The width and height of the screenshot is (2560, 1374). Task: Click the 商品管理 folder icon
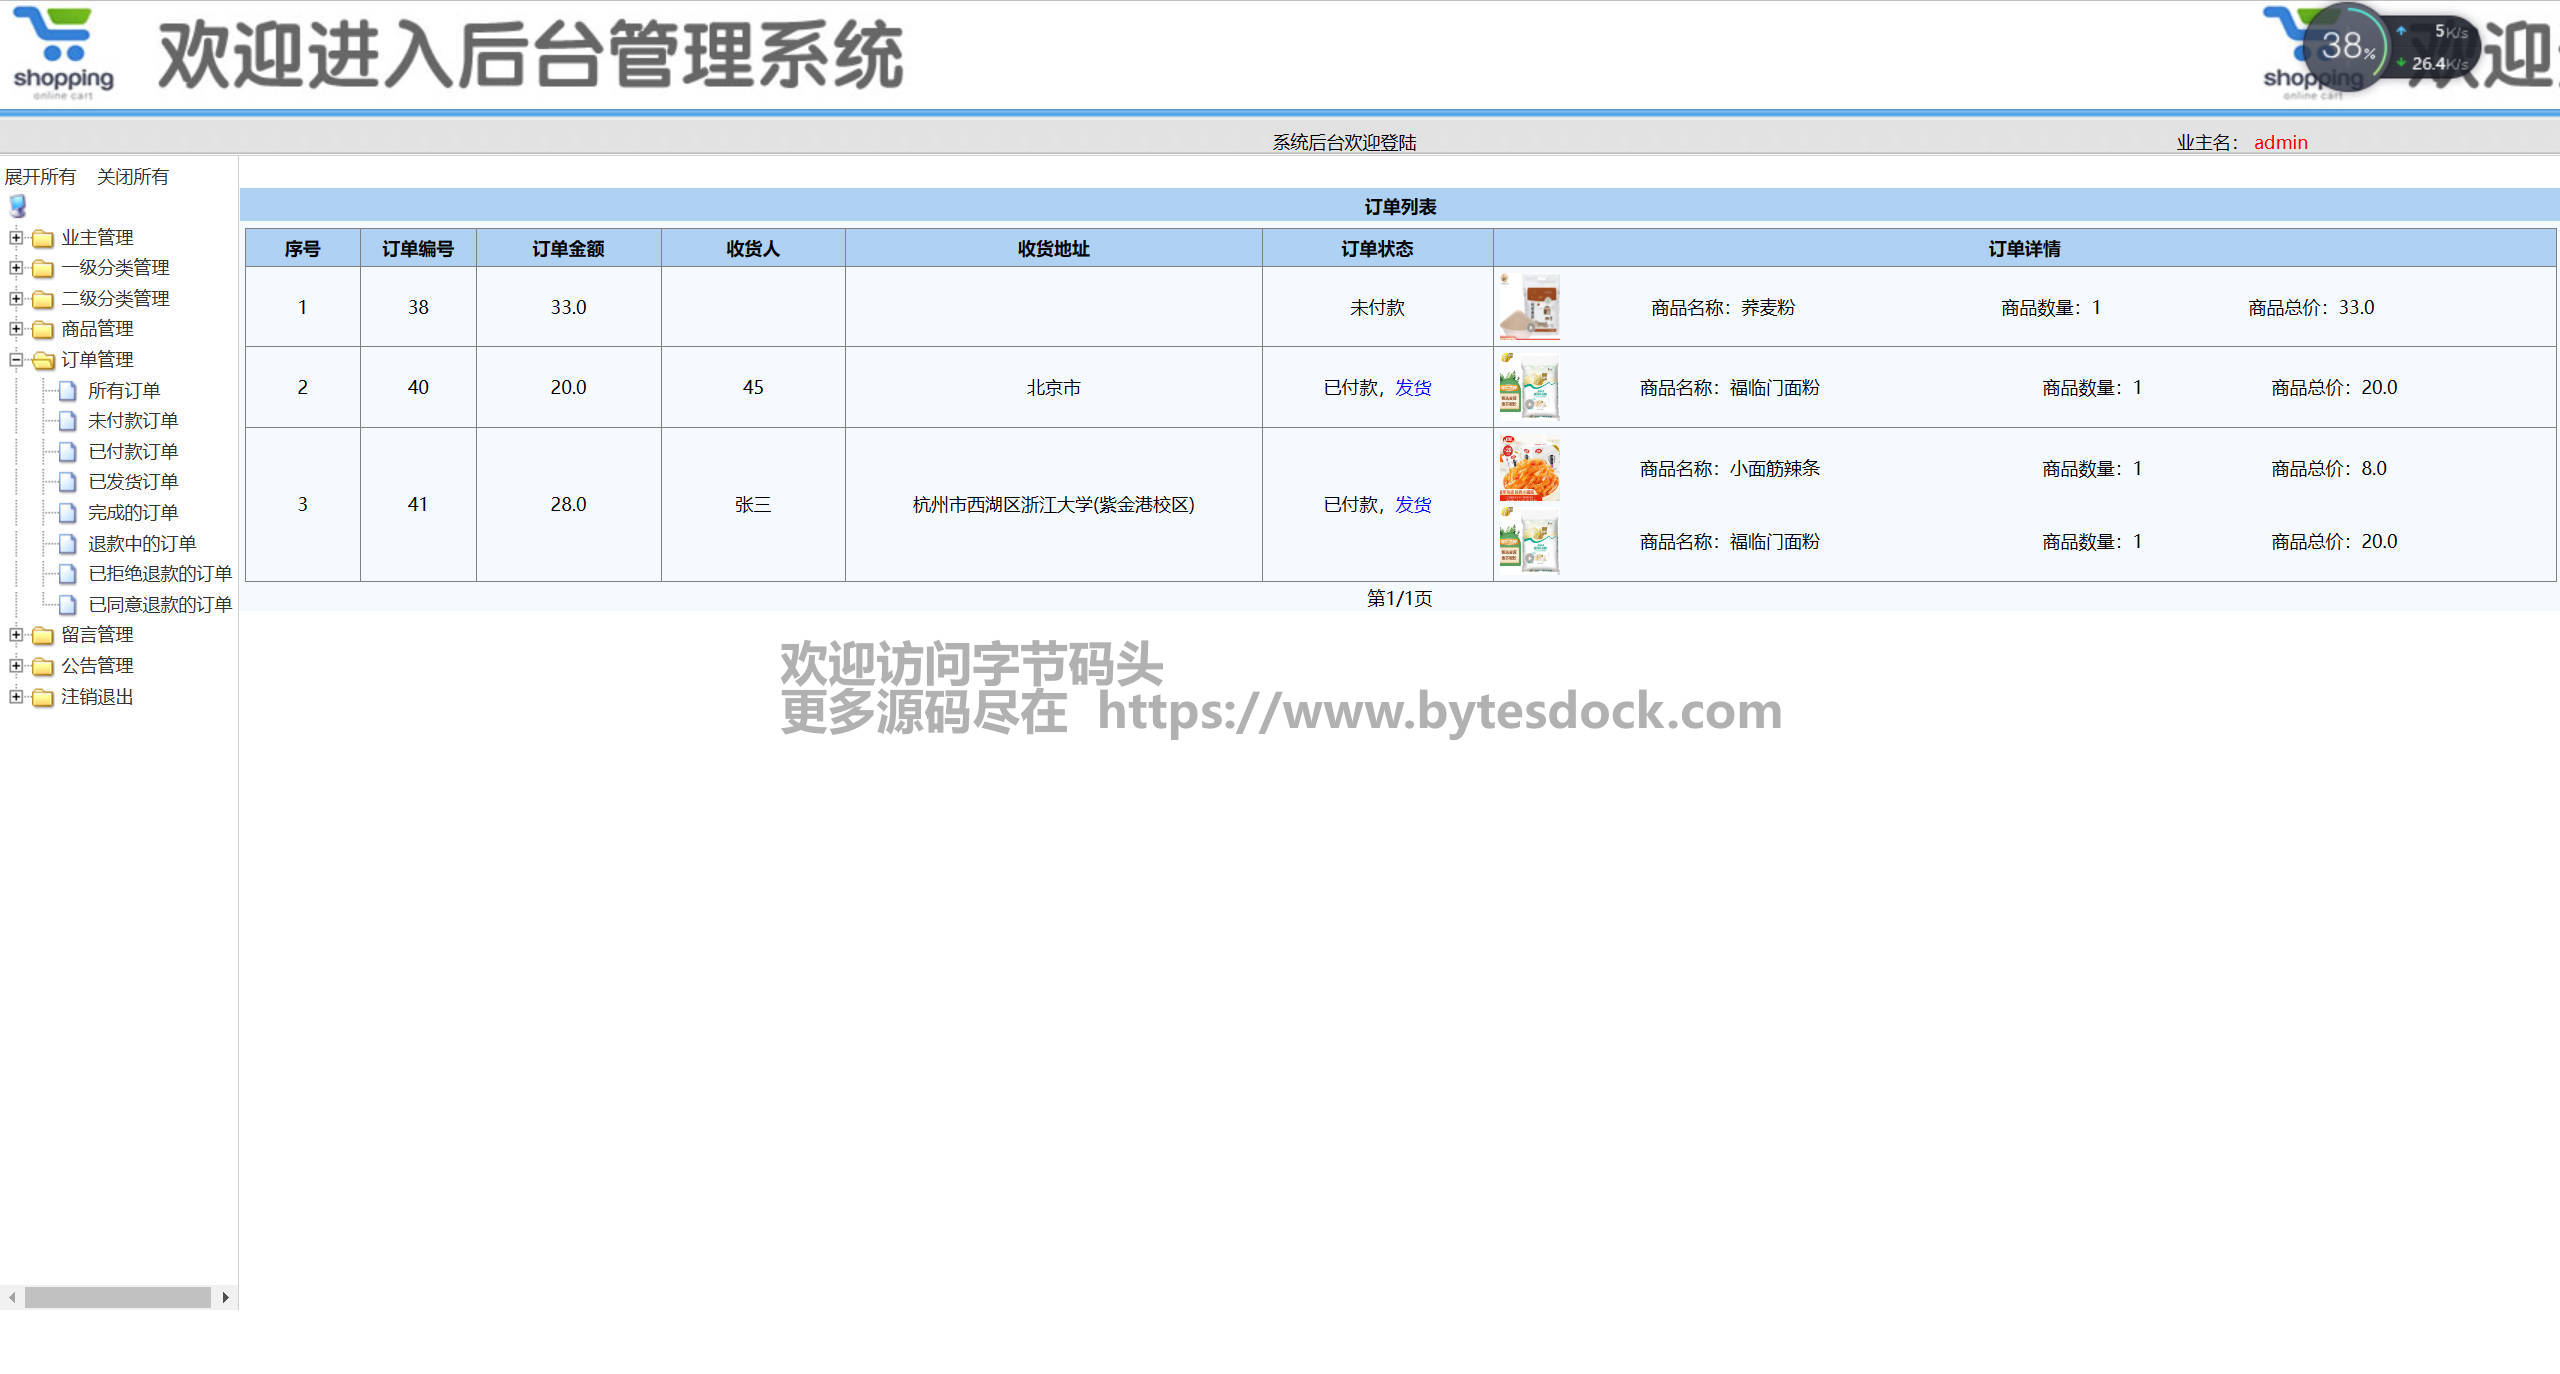(43, 329)
